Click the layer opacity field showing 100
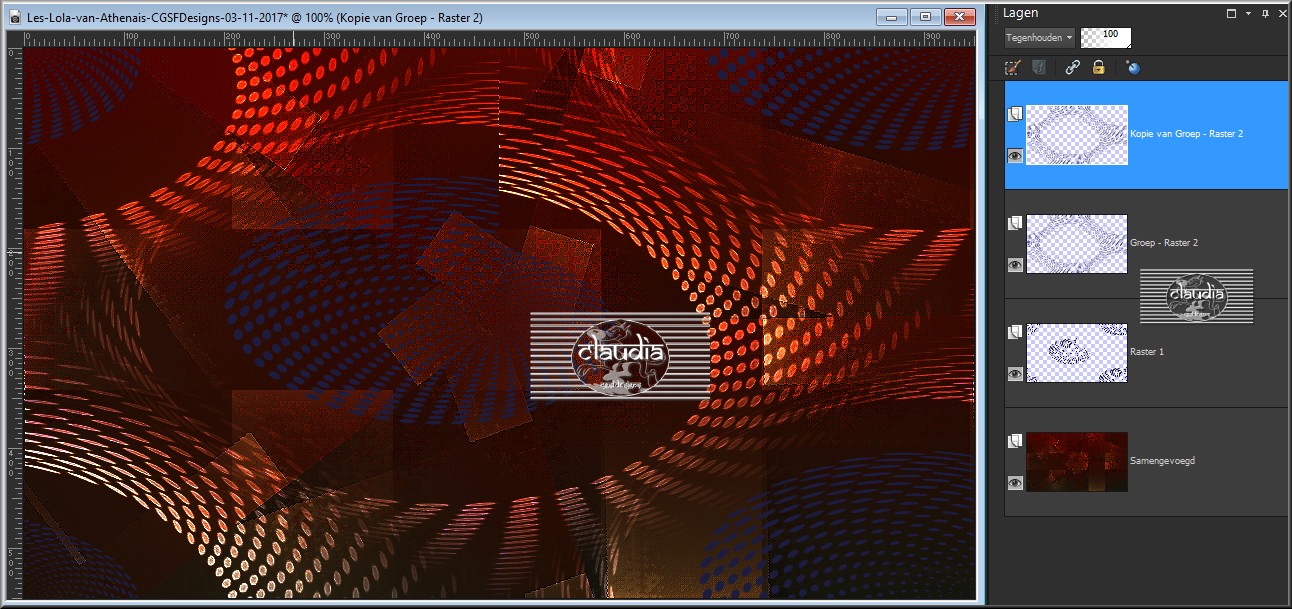 click(x=1107, y=37)
